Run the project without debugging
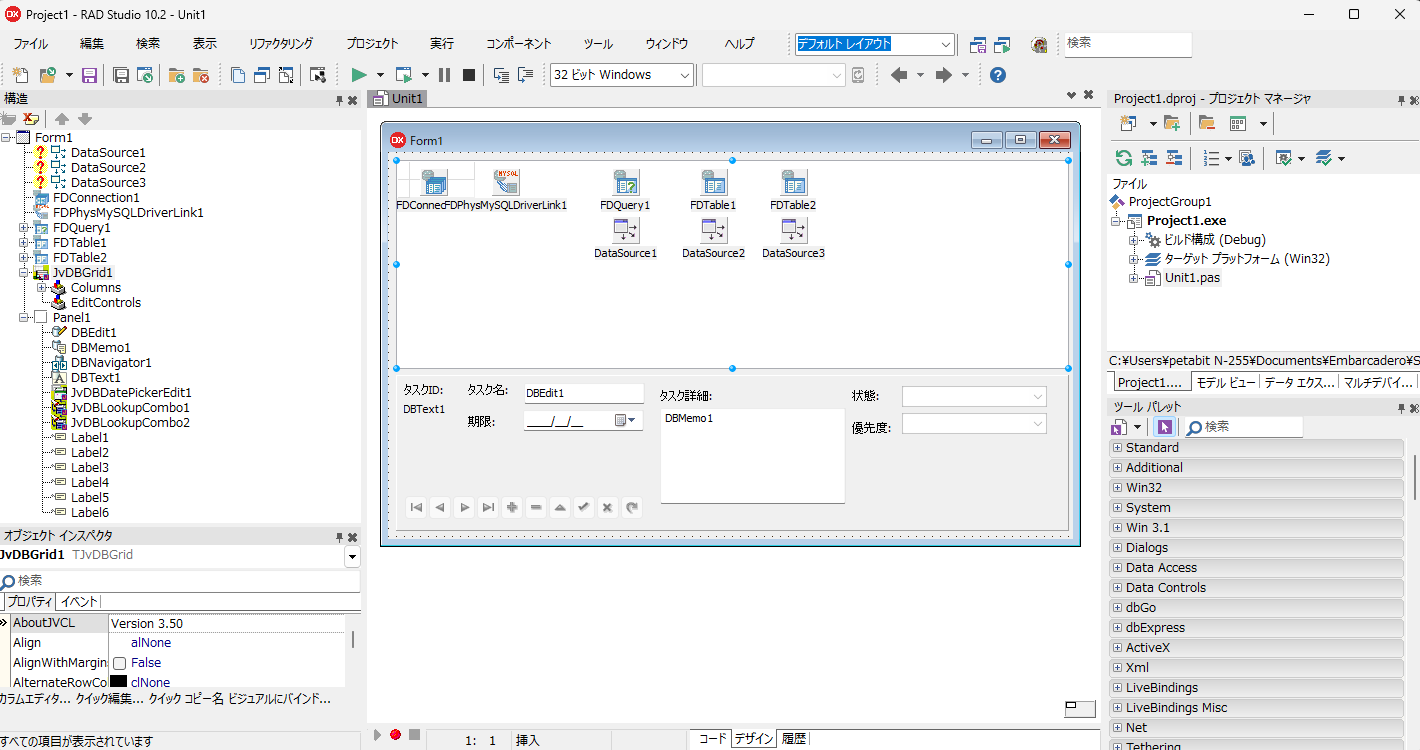The height and width of the screenshot is (750, 1420). tap(406, 75)
